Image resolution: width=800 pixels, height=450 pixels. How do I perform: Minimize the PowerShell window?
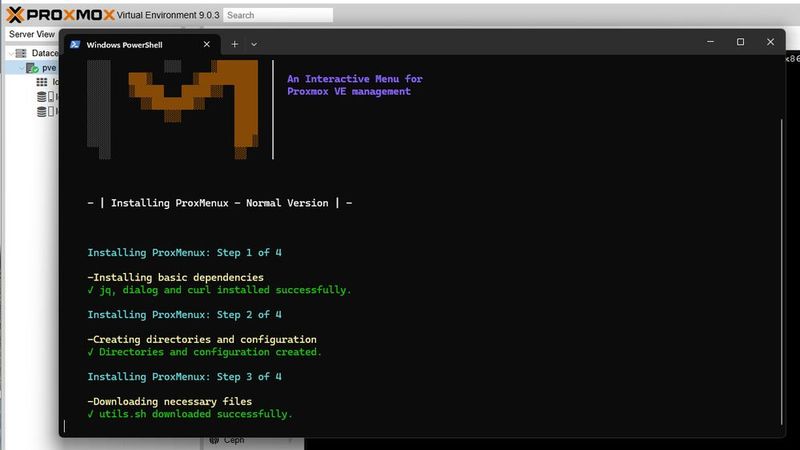tap(710, 42)
